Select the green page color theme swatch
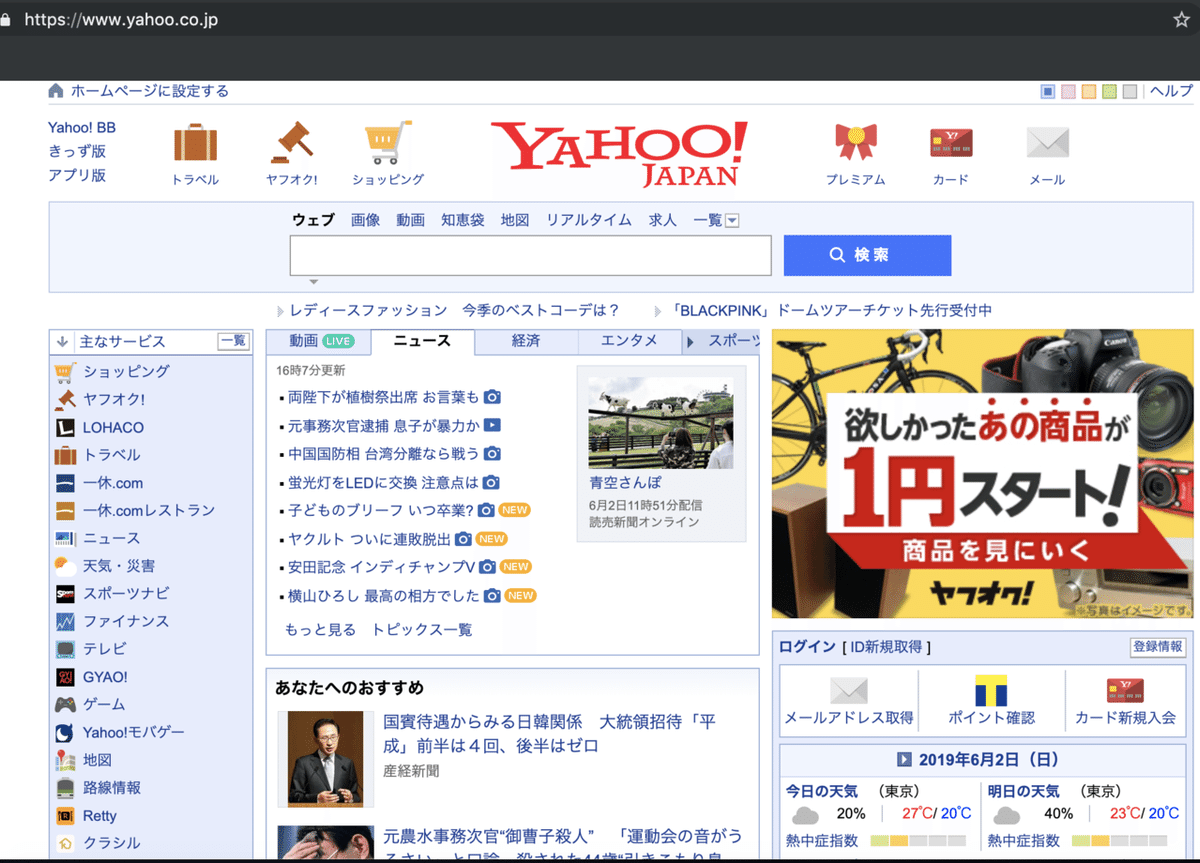The image size is (1200, 863). pyautogui.click(x=1109, y=92)
